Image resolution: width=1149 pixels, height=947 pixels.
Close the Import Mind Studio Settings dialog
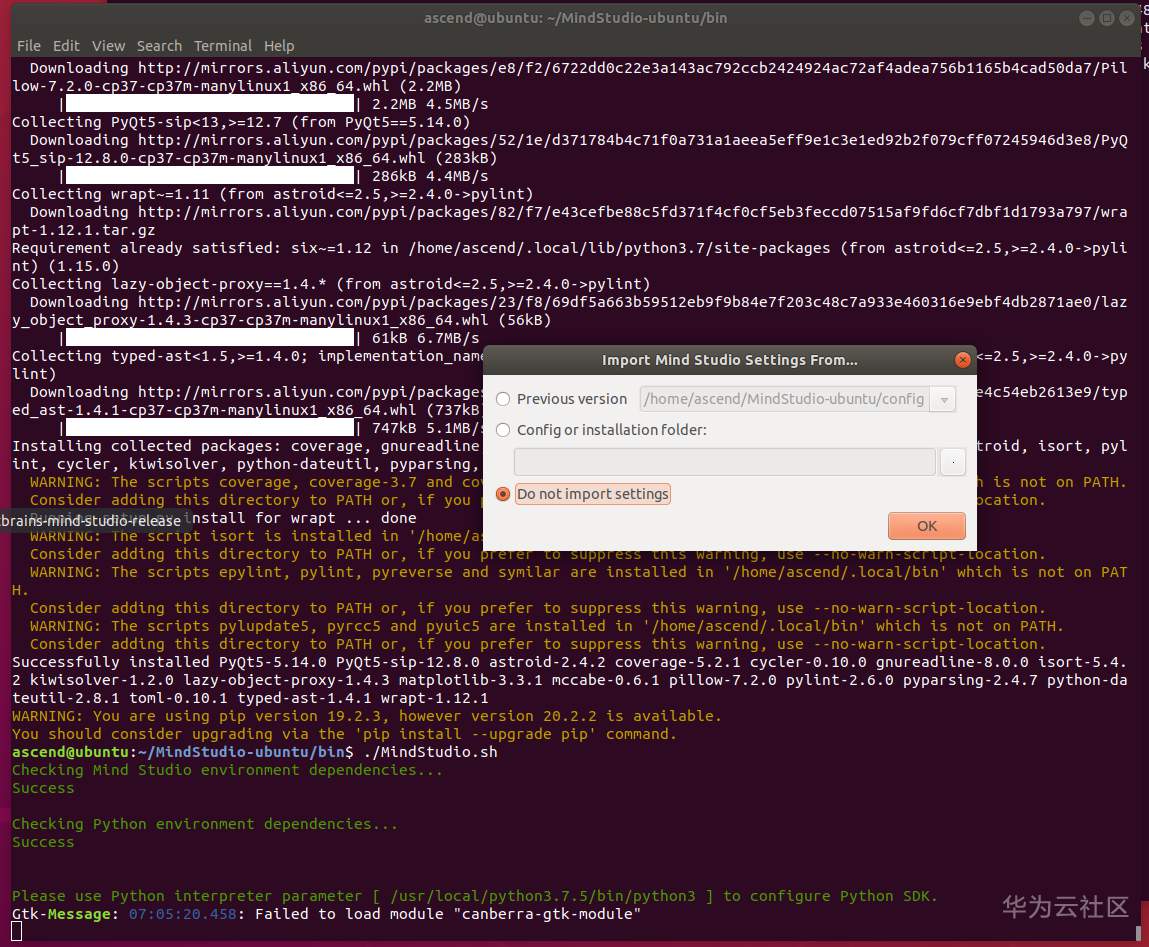(963, 360)
